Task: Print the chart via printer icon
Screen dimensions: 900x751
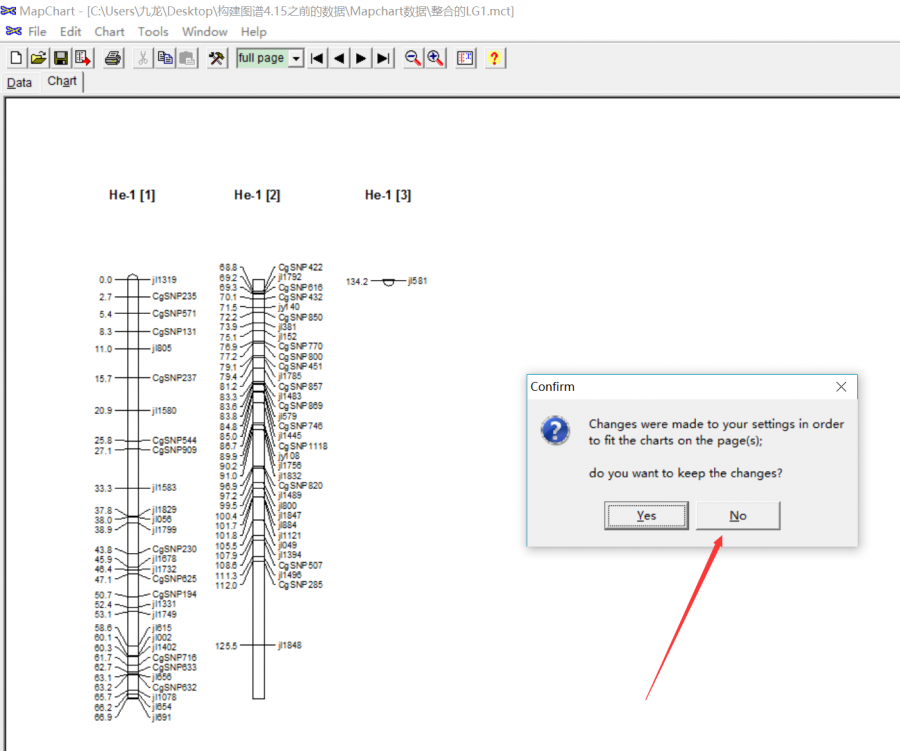Action: click(113, 58)
